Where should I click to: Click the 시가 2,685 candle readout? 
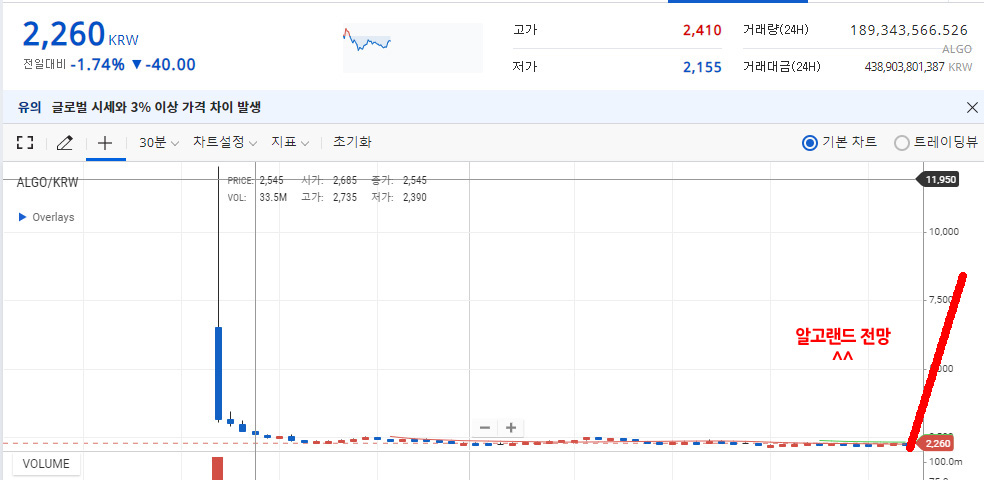click(329, 181)
